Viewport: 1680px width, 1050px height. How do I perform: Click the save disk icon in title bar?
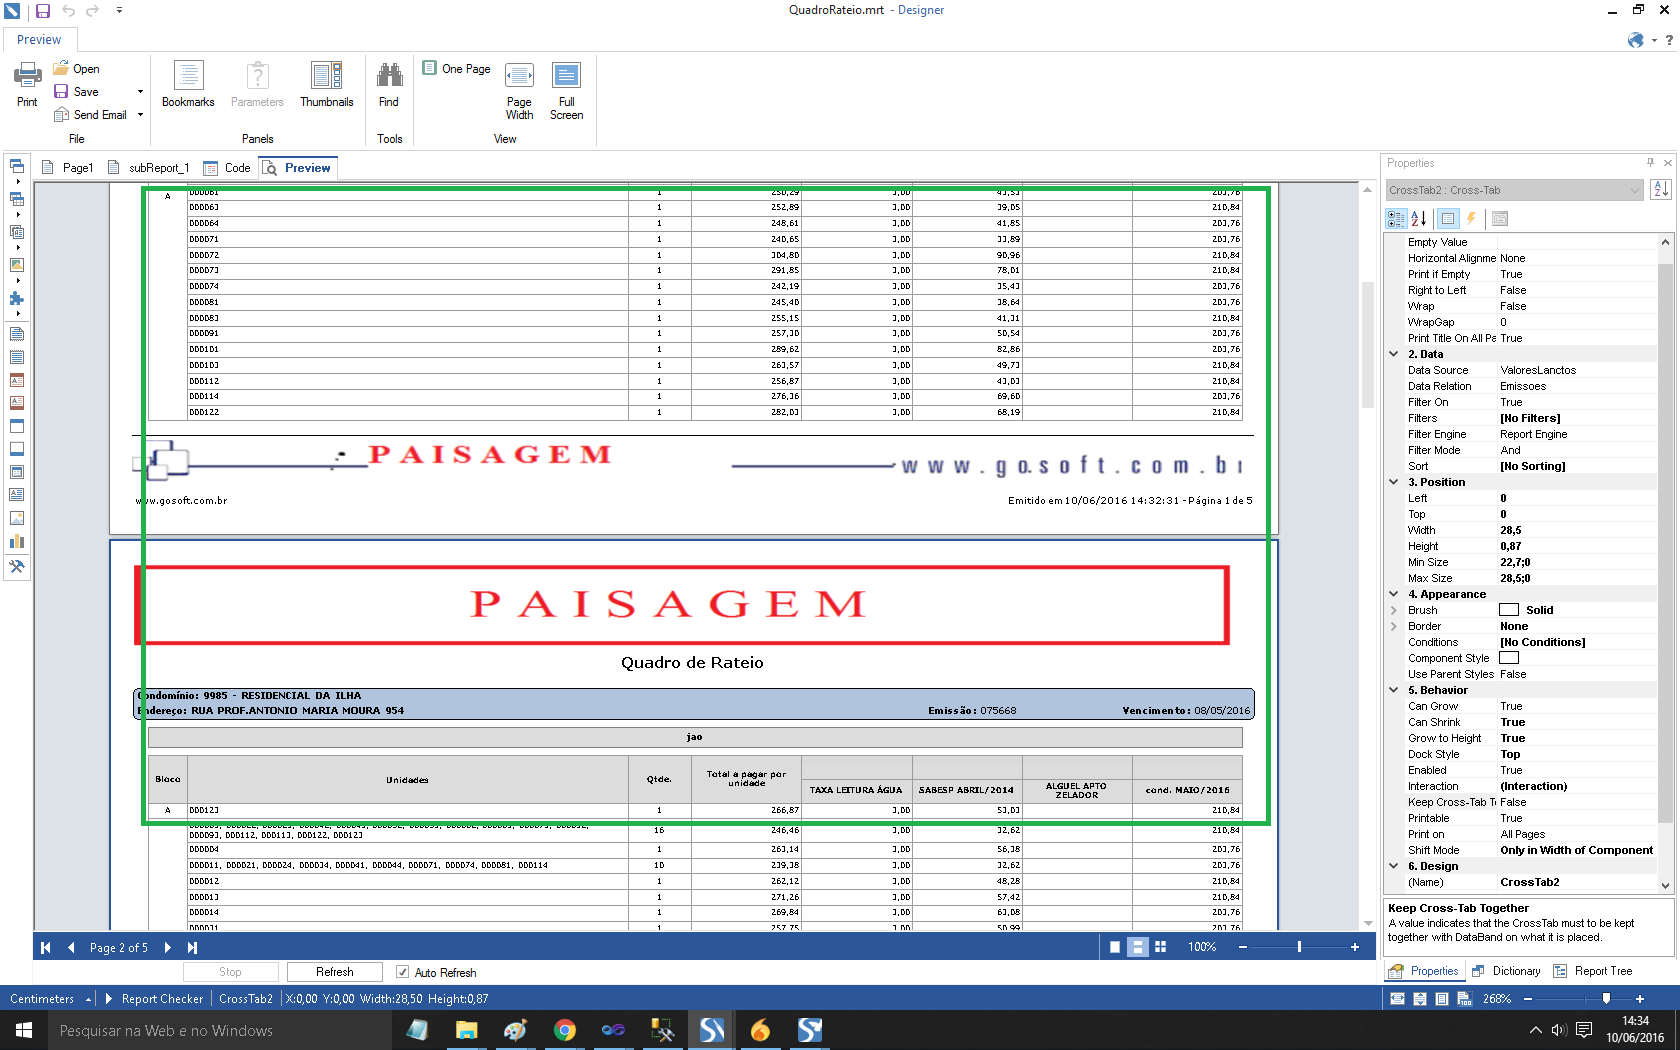(43, 11)
